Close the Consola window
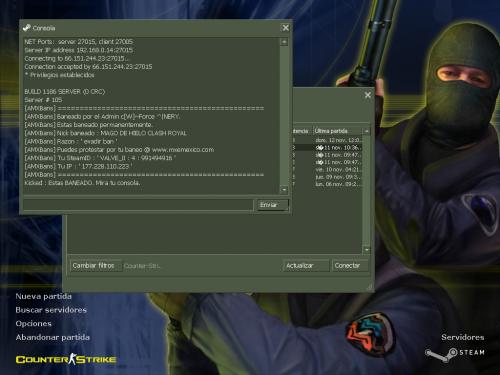500x375 pixels. pyautogui.click(x=286, y=28)
